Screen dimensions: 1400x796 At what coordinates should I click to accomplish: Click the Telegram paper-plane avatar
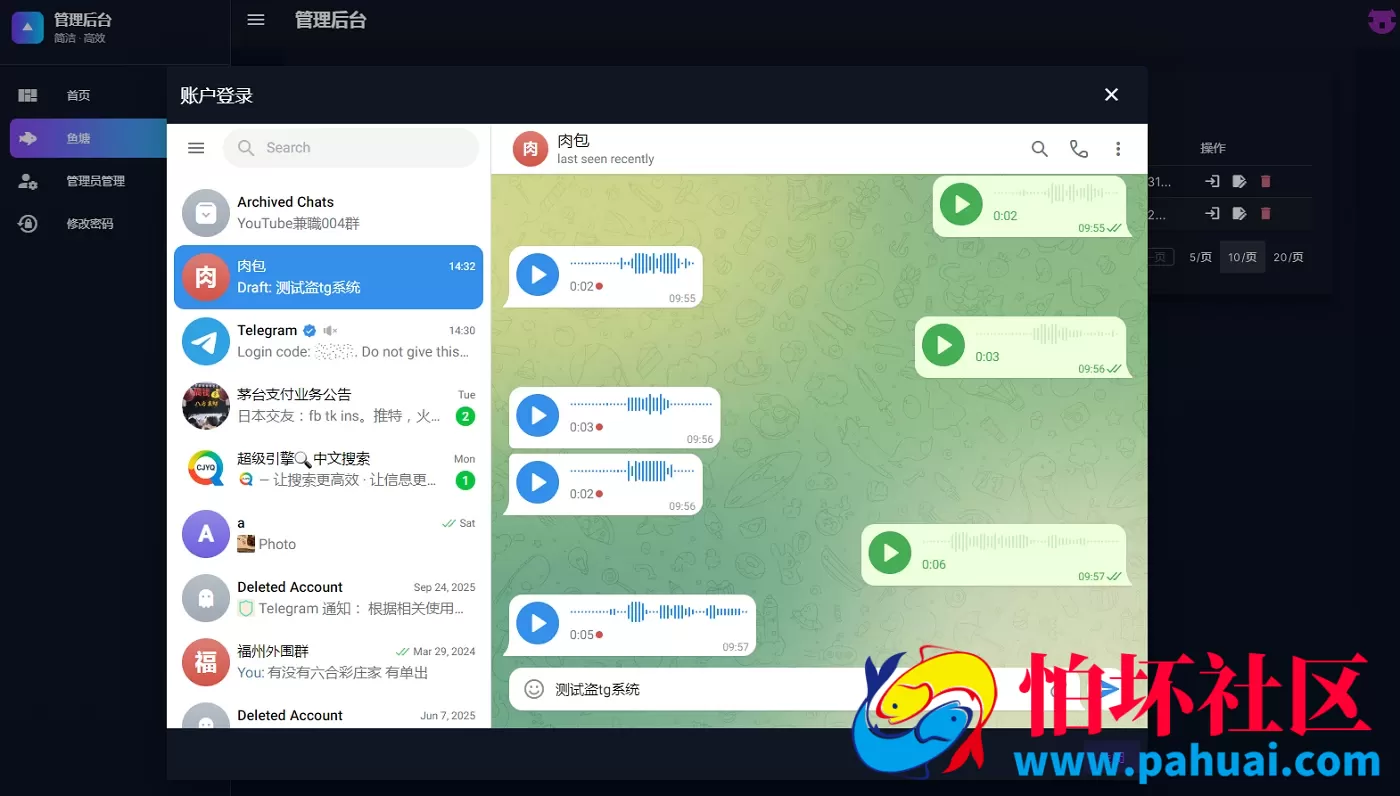206,341
